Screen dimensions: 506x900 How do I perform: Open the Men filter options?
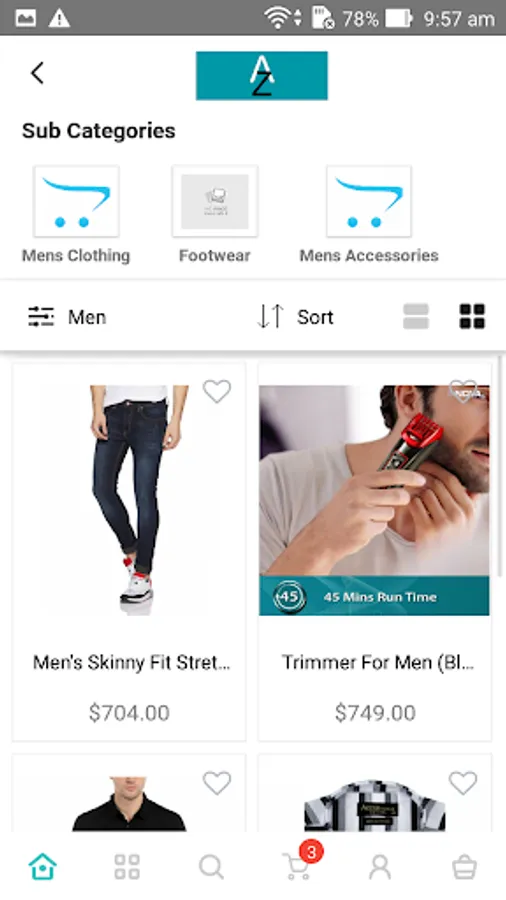click(x=67, y=317)
